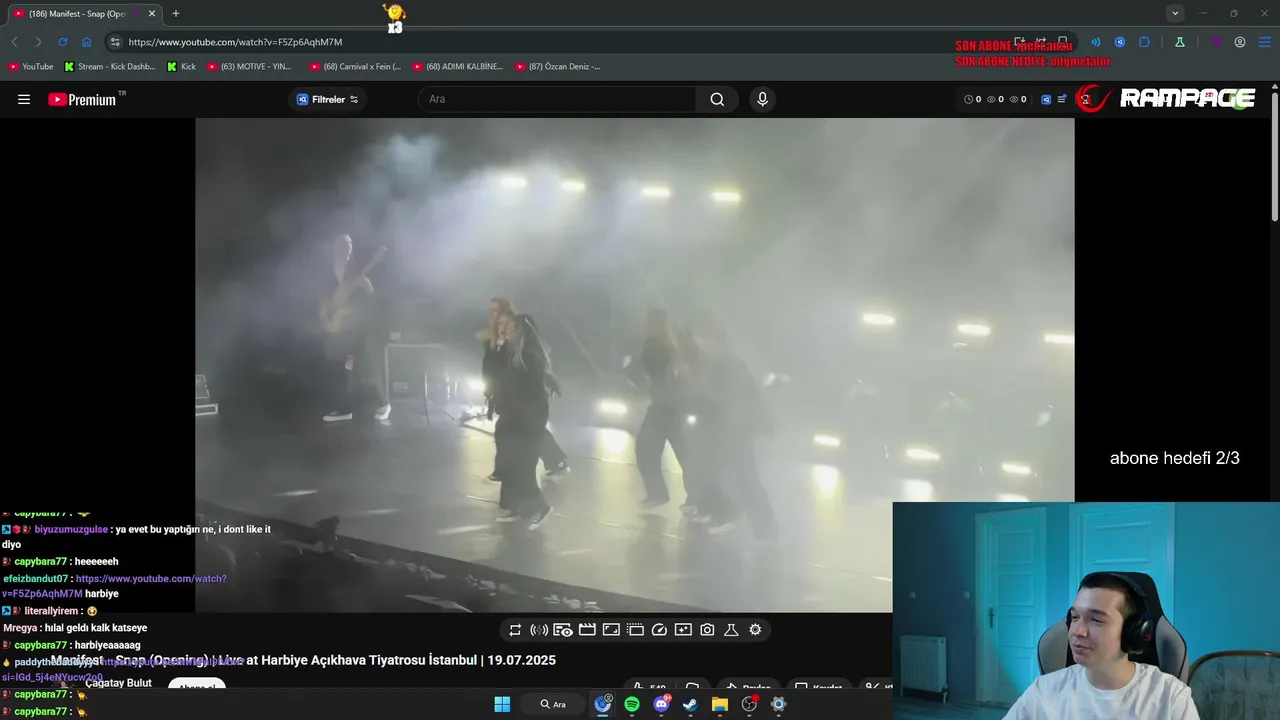The height and width of the screenshot is (720, 1280).
Task: Open File Explorer from the taskbar
Action: tap(719, 704)
